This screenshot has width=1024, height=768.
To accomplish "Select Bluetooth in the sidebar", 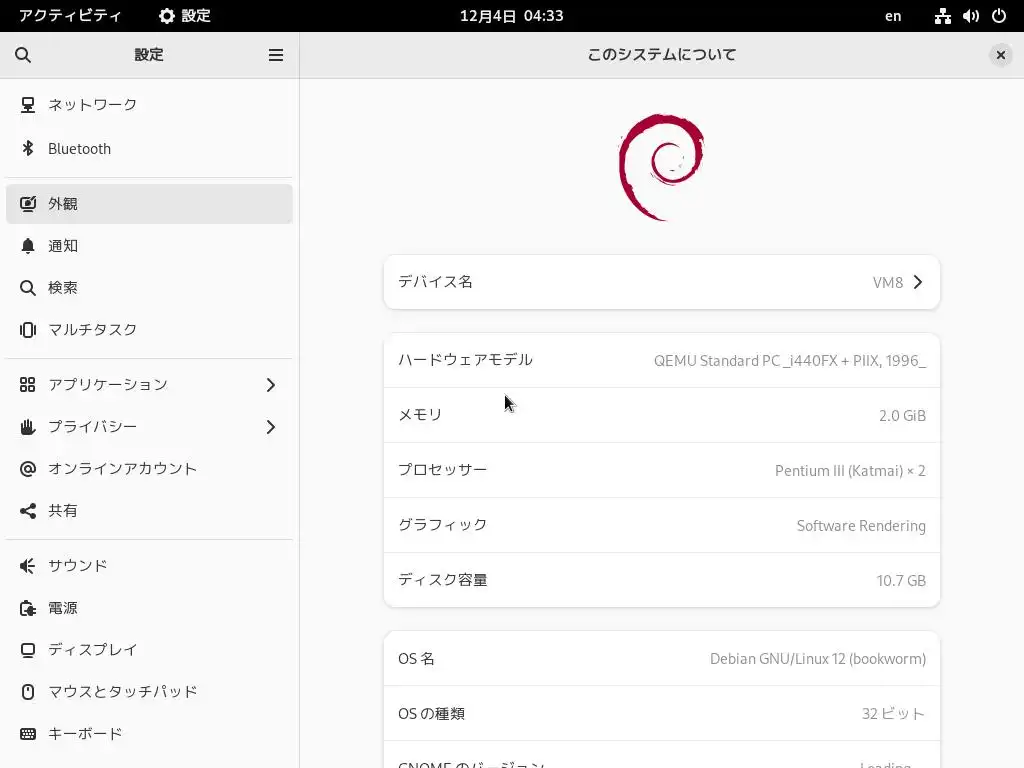I will coord(149,148).
